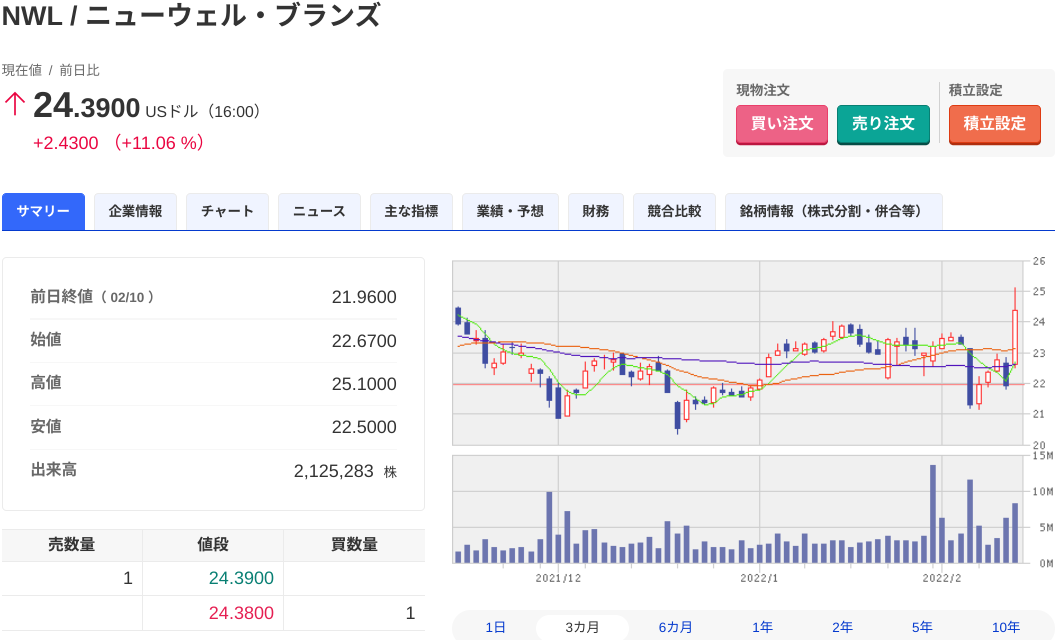The image size is (1057, 640).
Task: Click the 高値 value 25.1000
Action: pyautogui.click(x=363, y=384)
